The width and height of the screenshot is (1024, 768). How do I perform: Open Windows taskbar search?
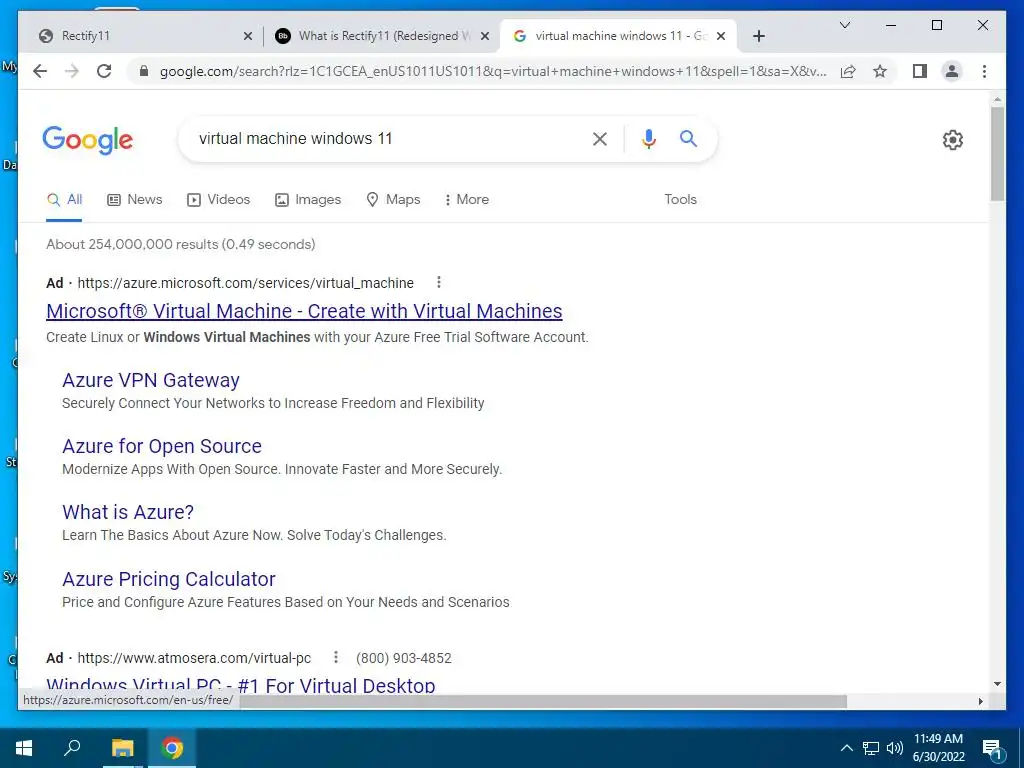[72, 748]
